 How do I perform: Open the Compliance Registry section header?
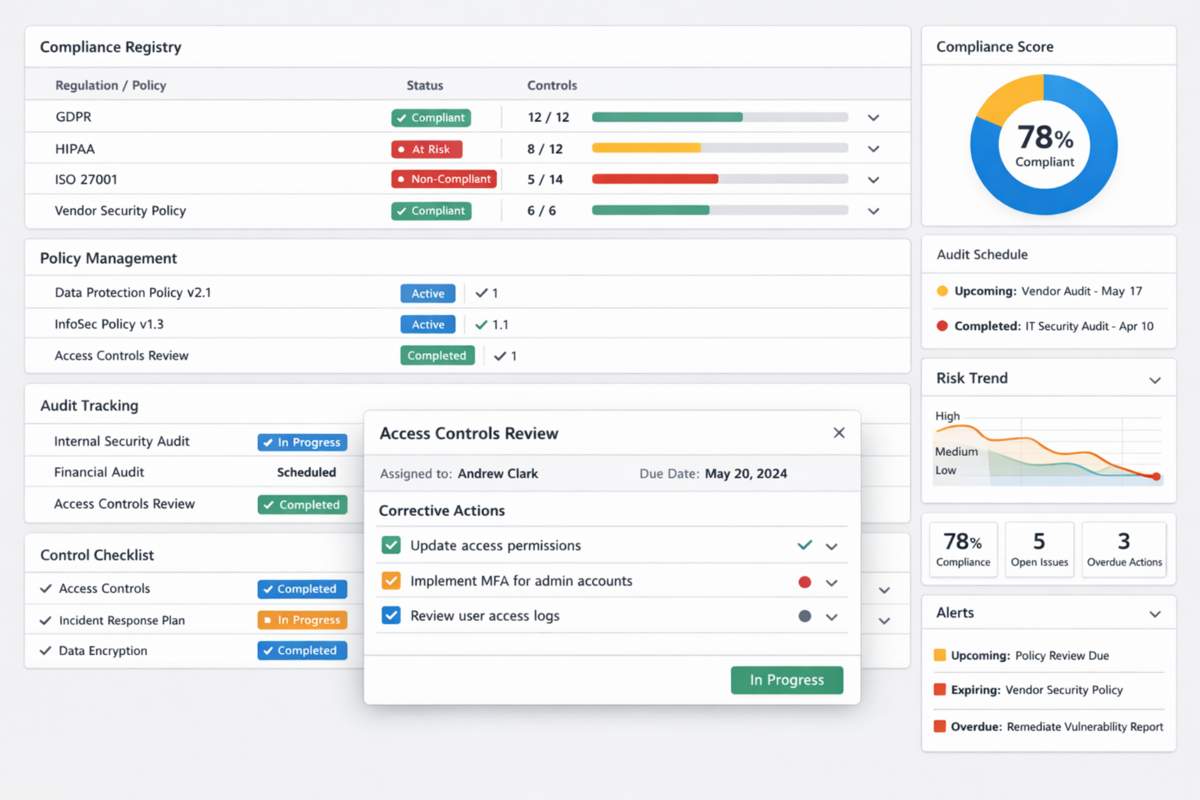(110, 46)
